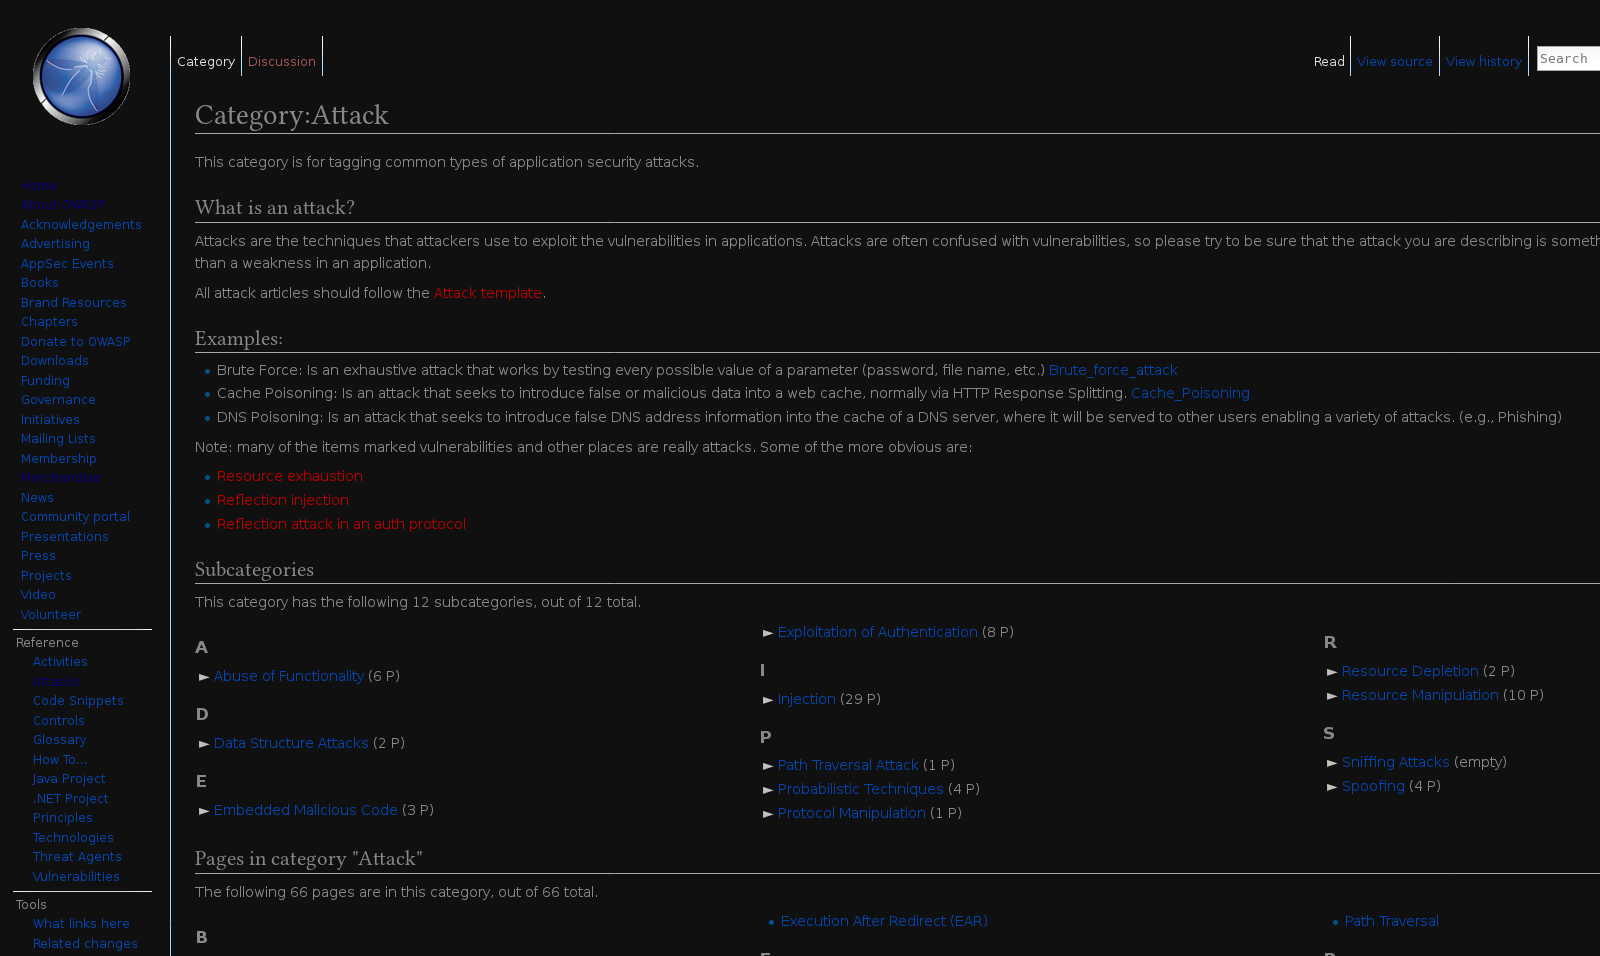Open Exploitation of Authentication category link
The image size is (1600, 956).
[878, 632]
